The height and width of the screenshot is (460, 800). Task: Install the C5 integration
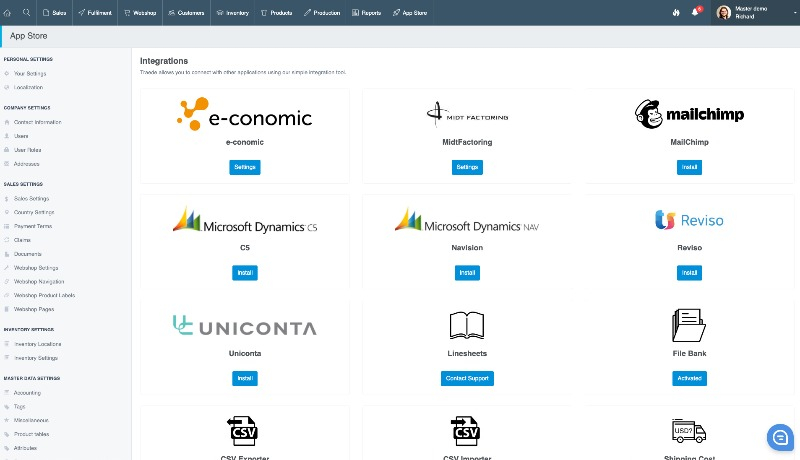245,273
